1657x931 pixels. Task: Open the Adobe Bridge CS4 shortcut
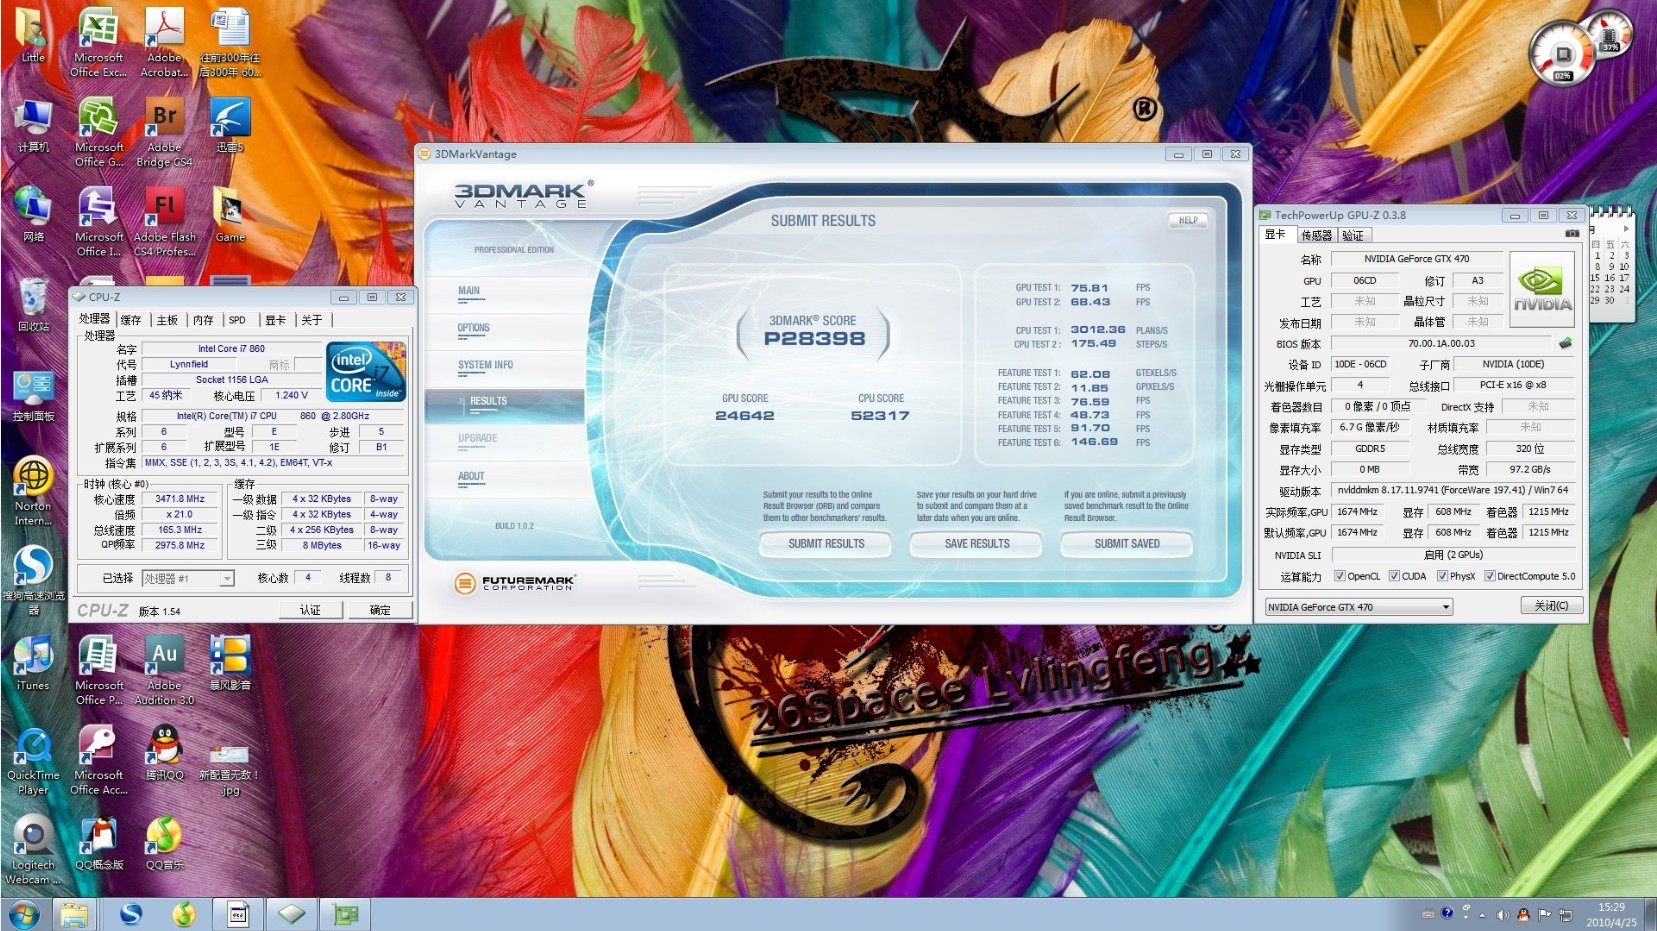click(164, 132)
